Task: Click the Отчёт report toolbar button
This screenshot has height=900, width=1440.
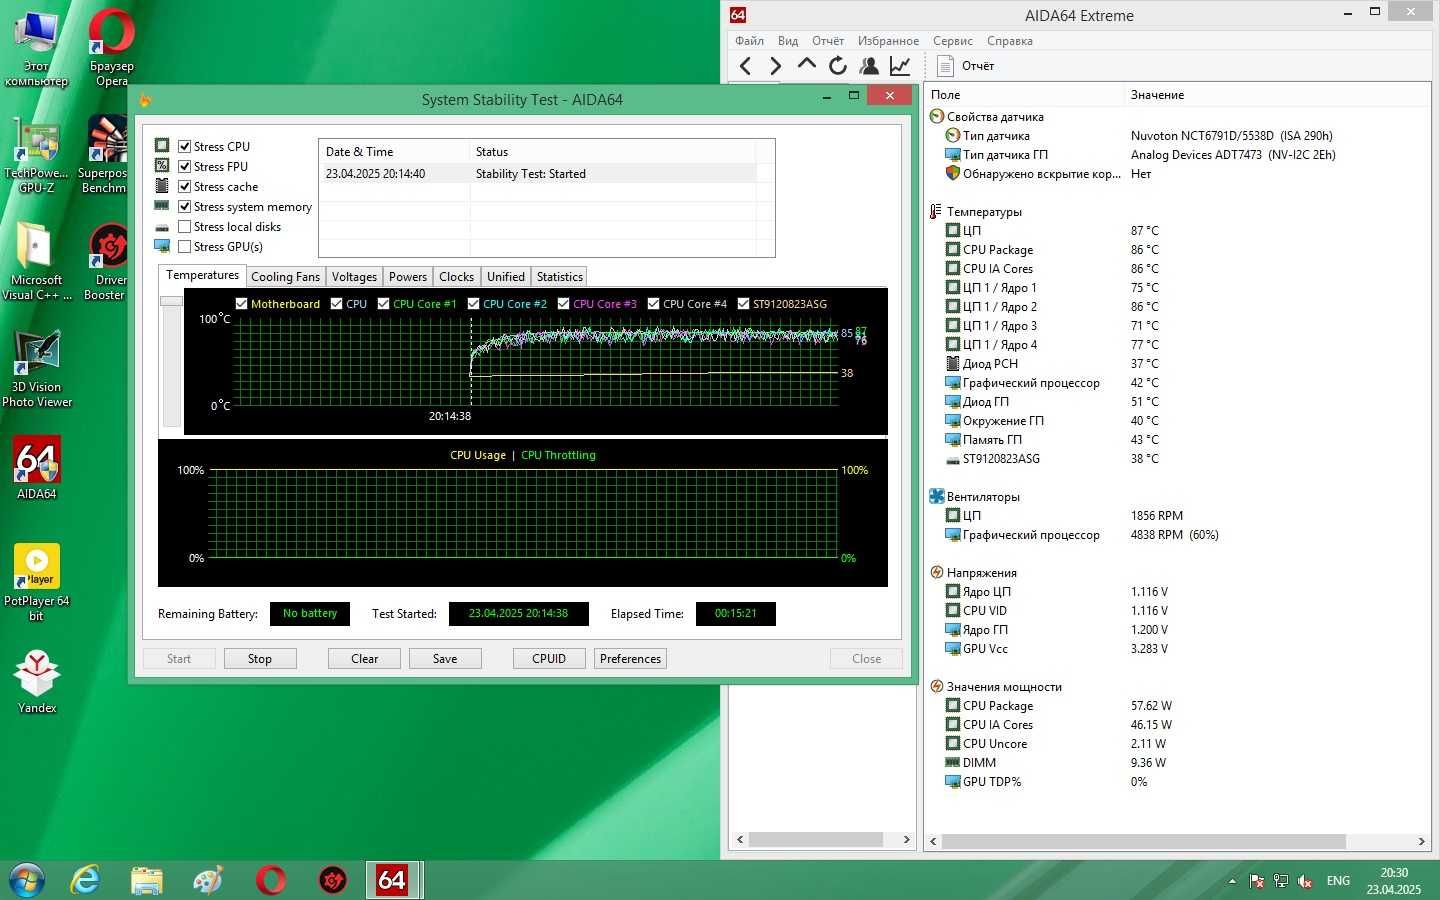Action: coord(966,66)
